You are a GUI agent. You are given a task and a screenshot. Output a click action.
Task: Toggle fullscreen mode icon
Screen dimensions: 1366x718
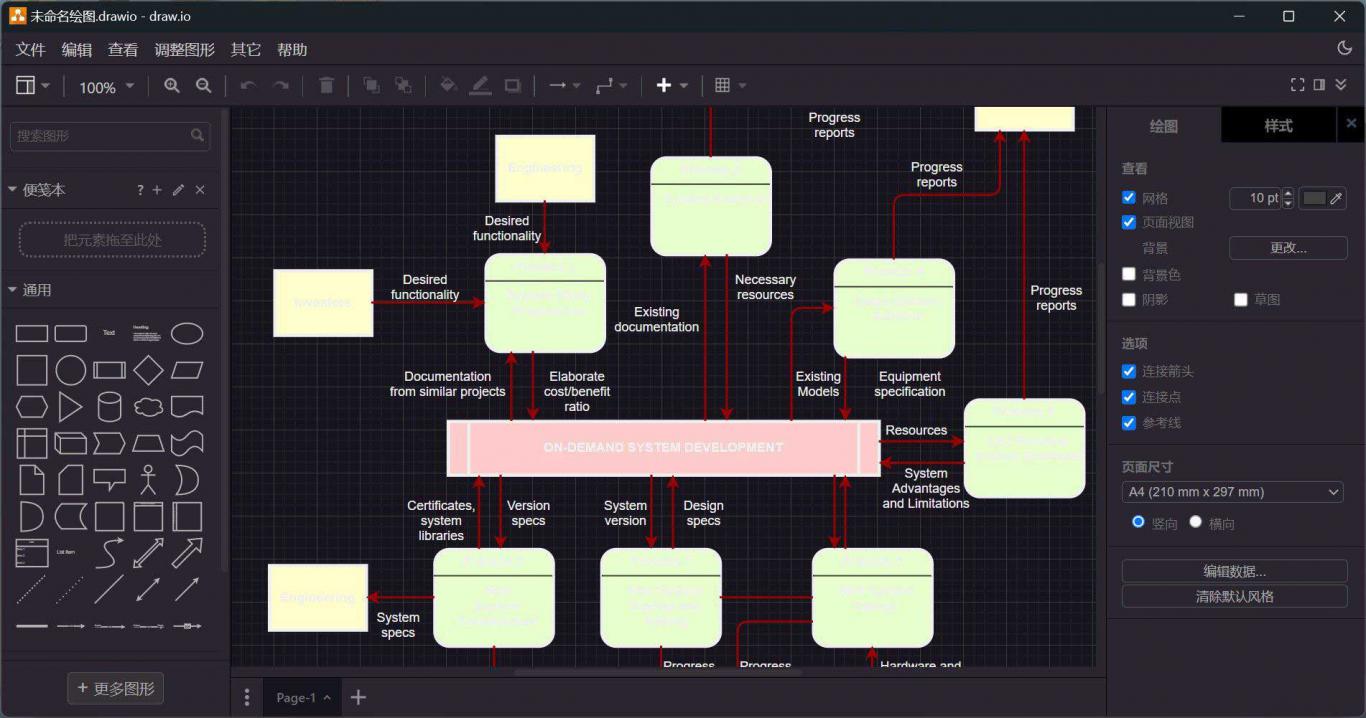tap(1297, 85)
